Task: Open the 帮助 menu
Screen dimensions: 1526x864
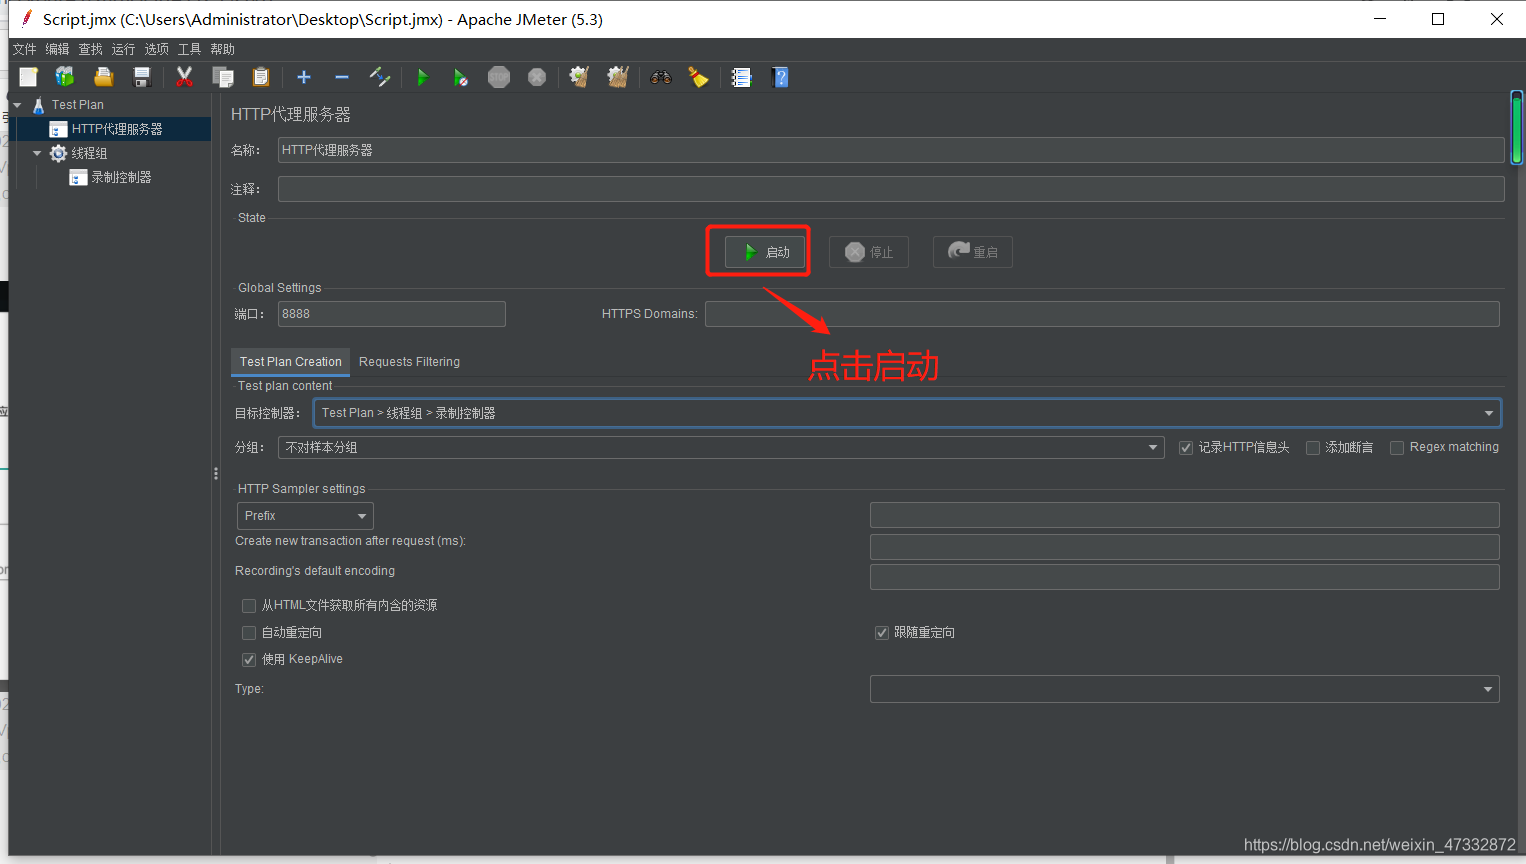Action: [222, 49]
